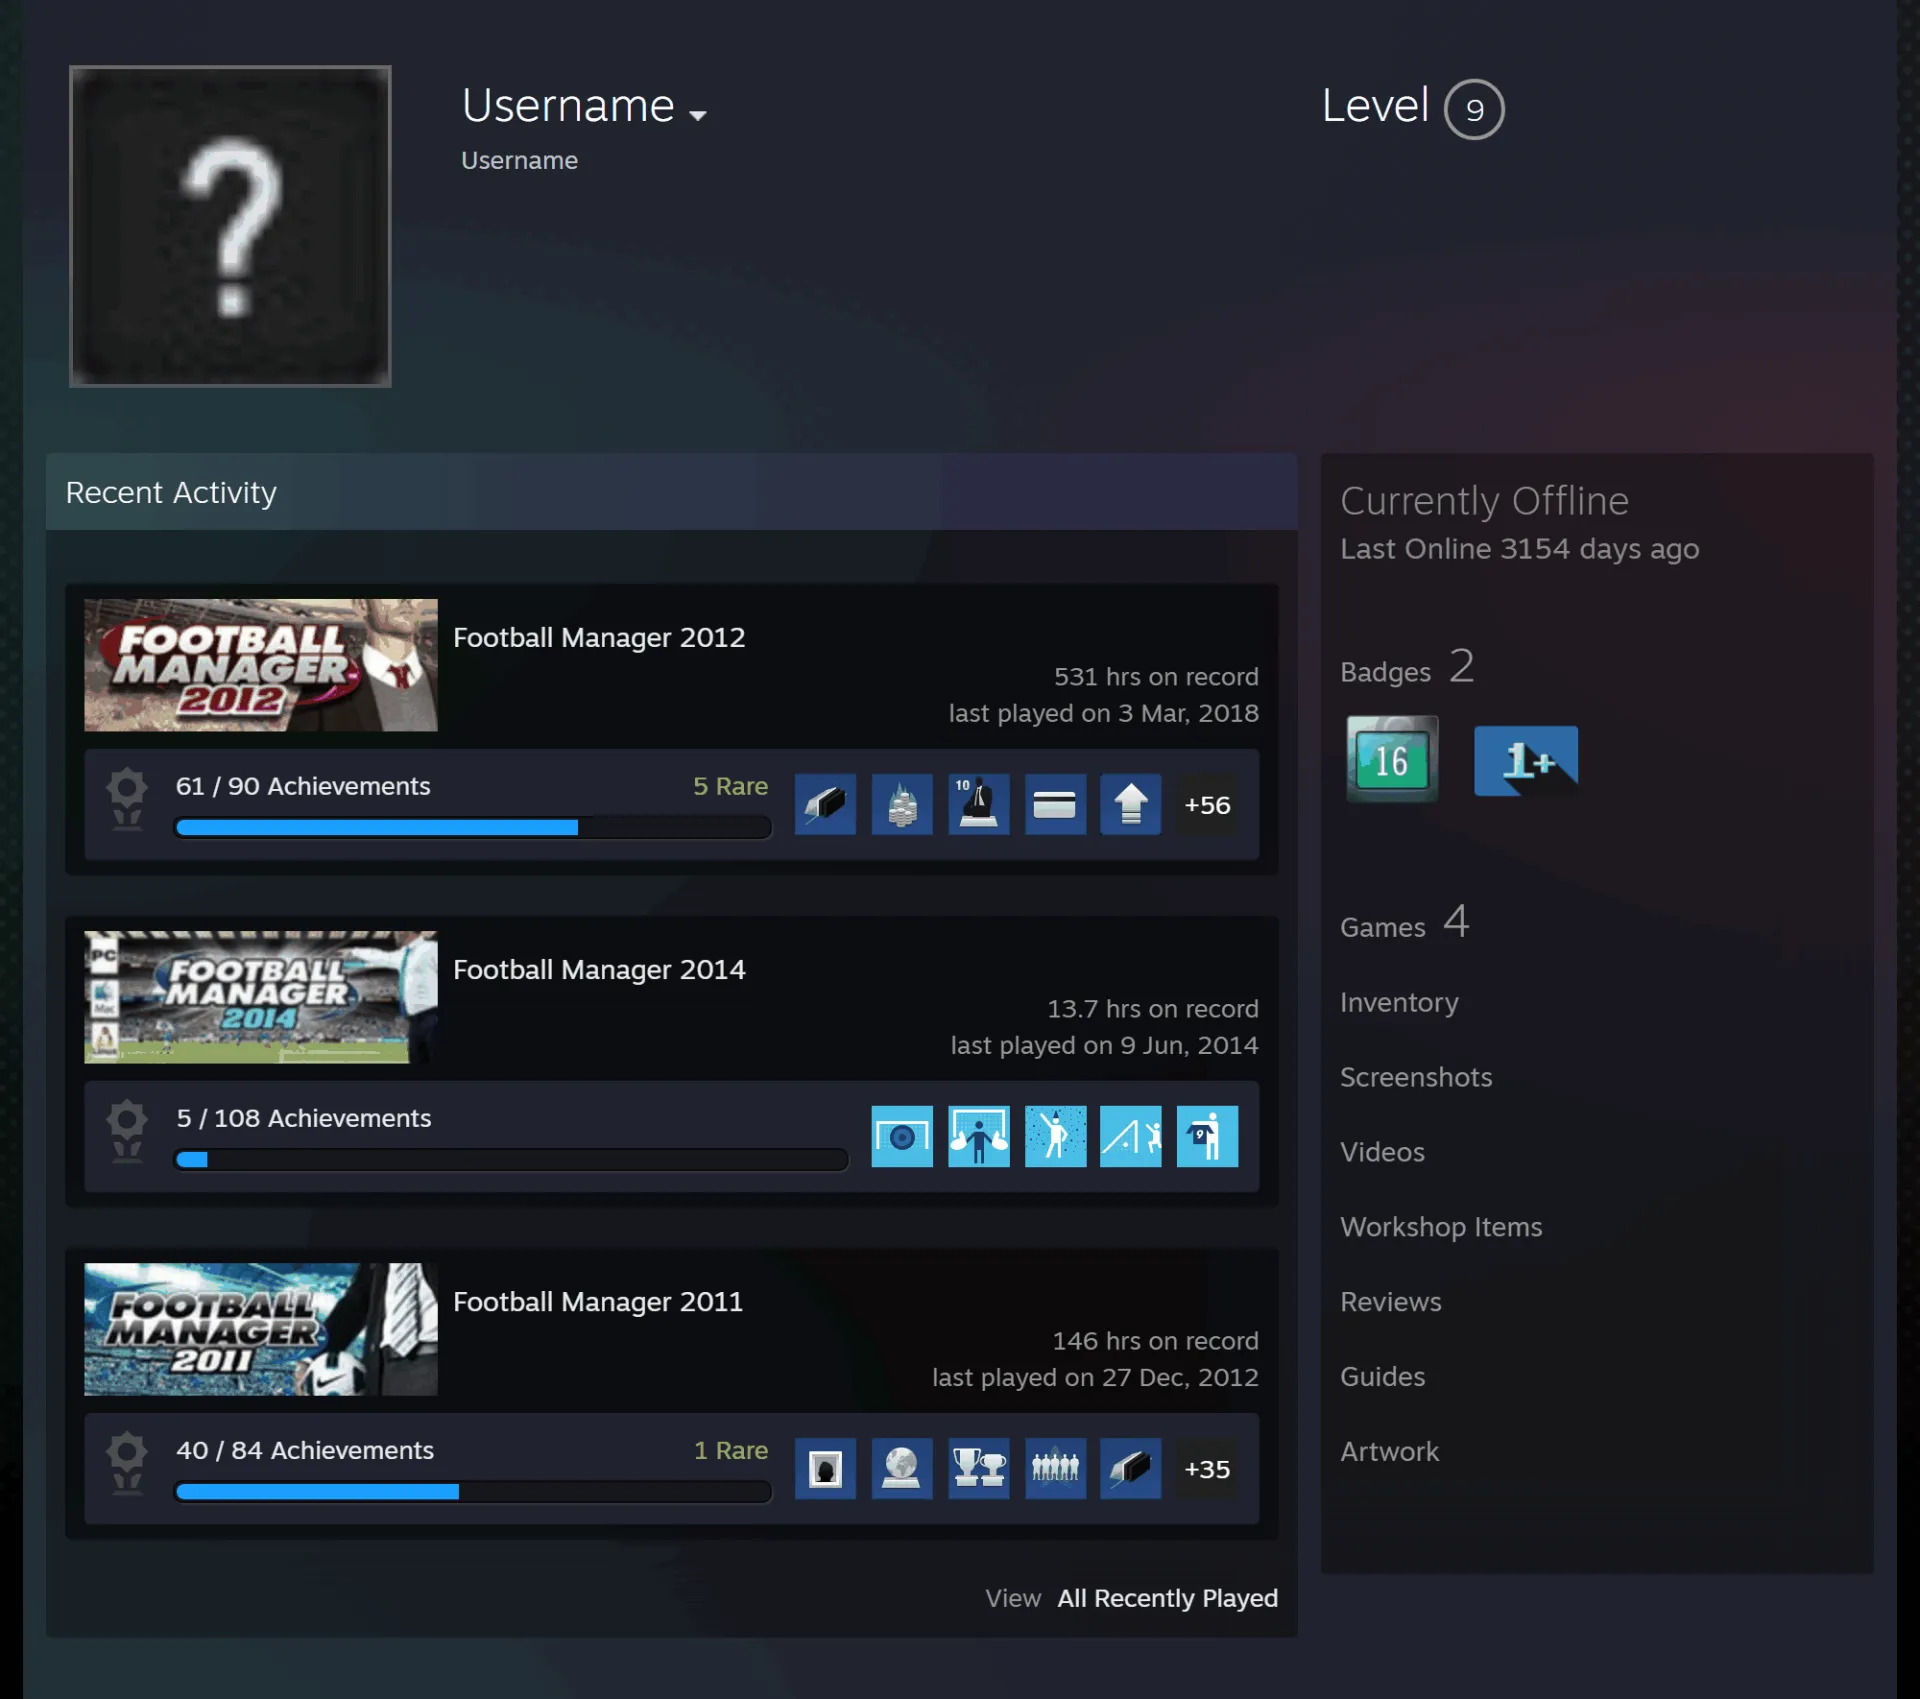Click the profile avatar question mark image
The width and height of the screenshot is (1920, 1699).
coord(230,226)
